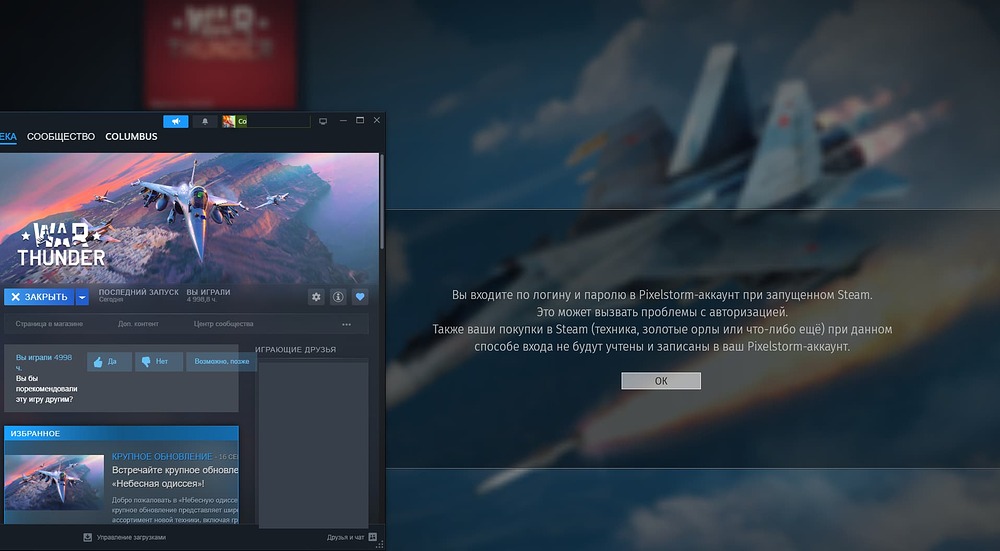
Task: Open the СООБЩЕСТВО tab
Action: [x=61, y=136]
